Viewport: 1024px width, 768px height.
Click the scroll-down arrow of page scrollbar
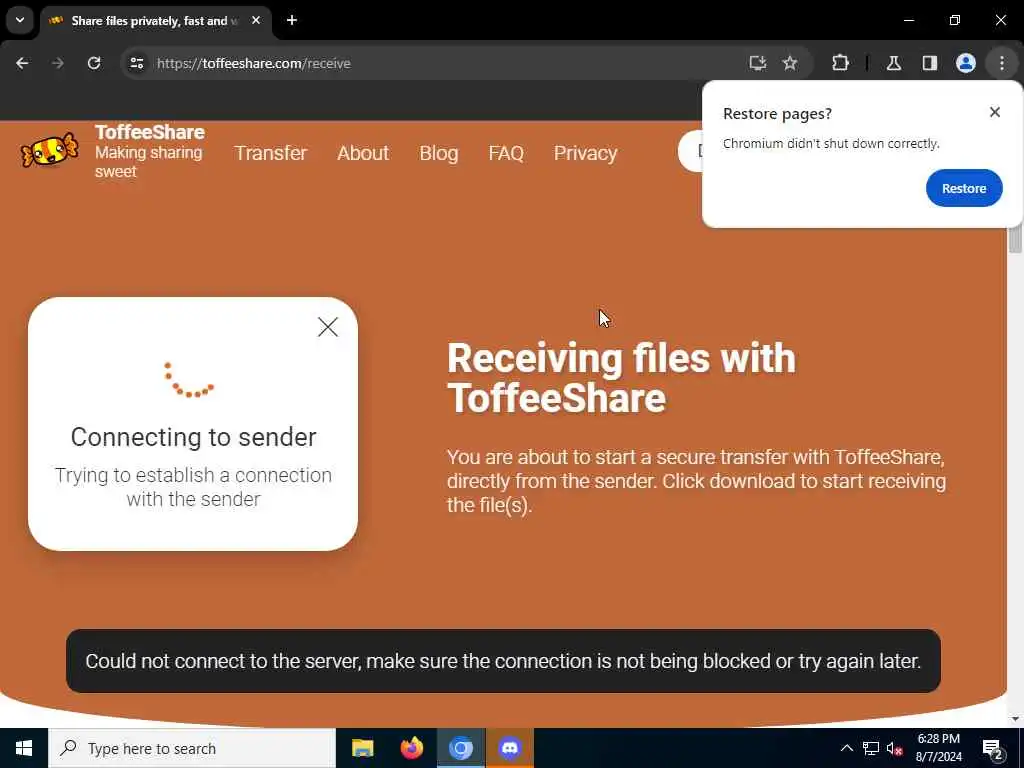click(x=1015, y=719)
